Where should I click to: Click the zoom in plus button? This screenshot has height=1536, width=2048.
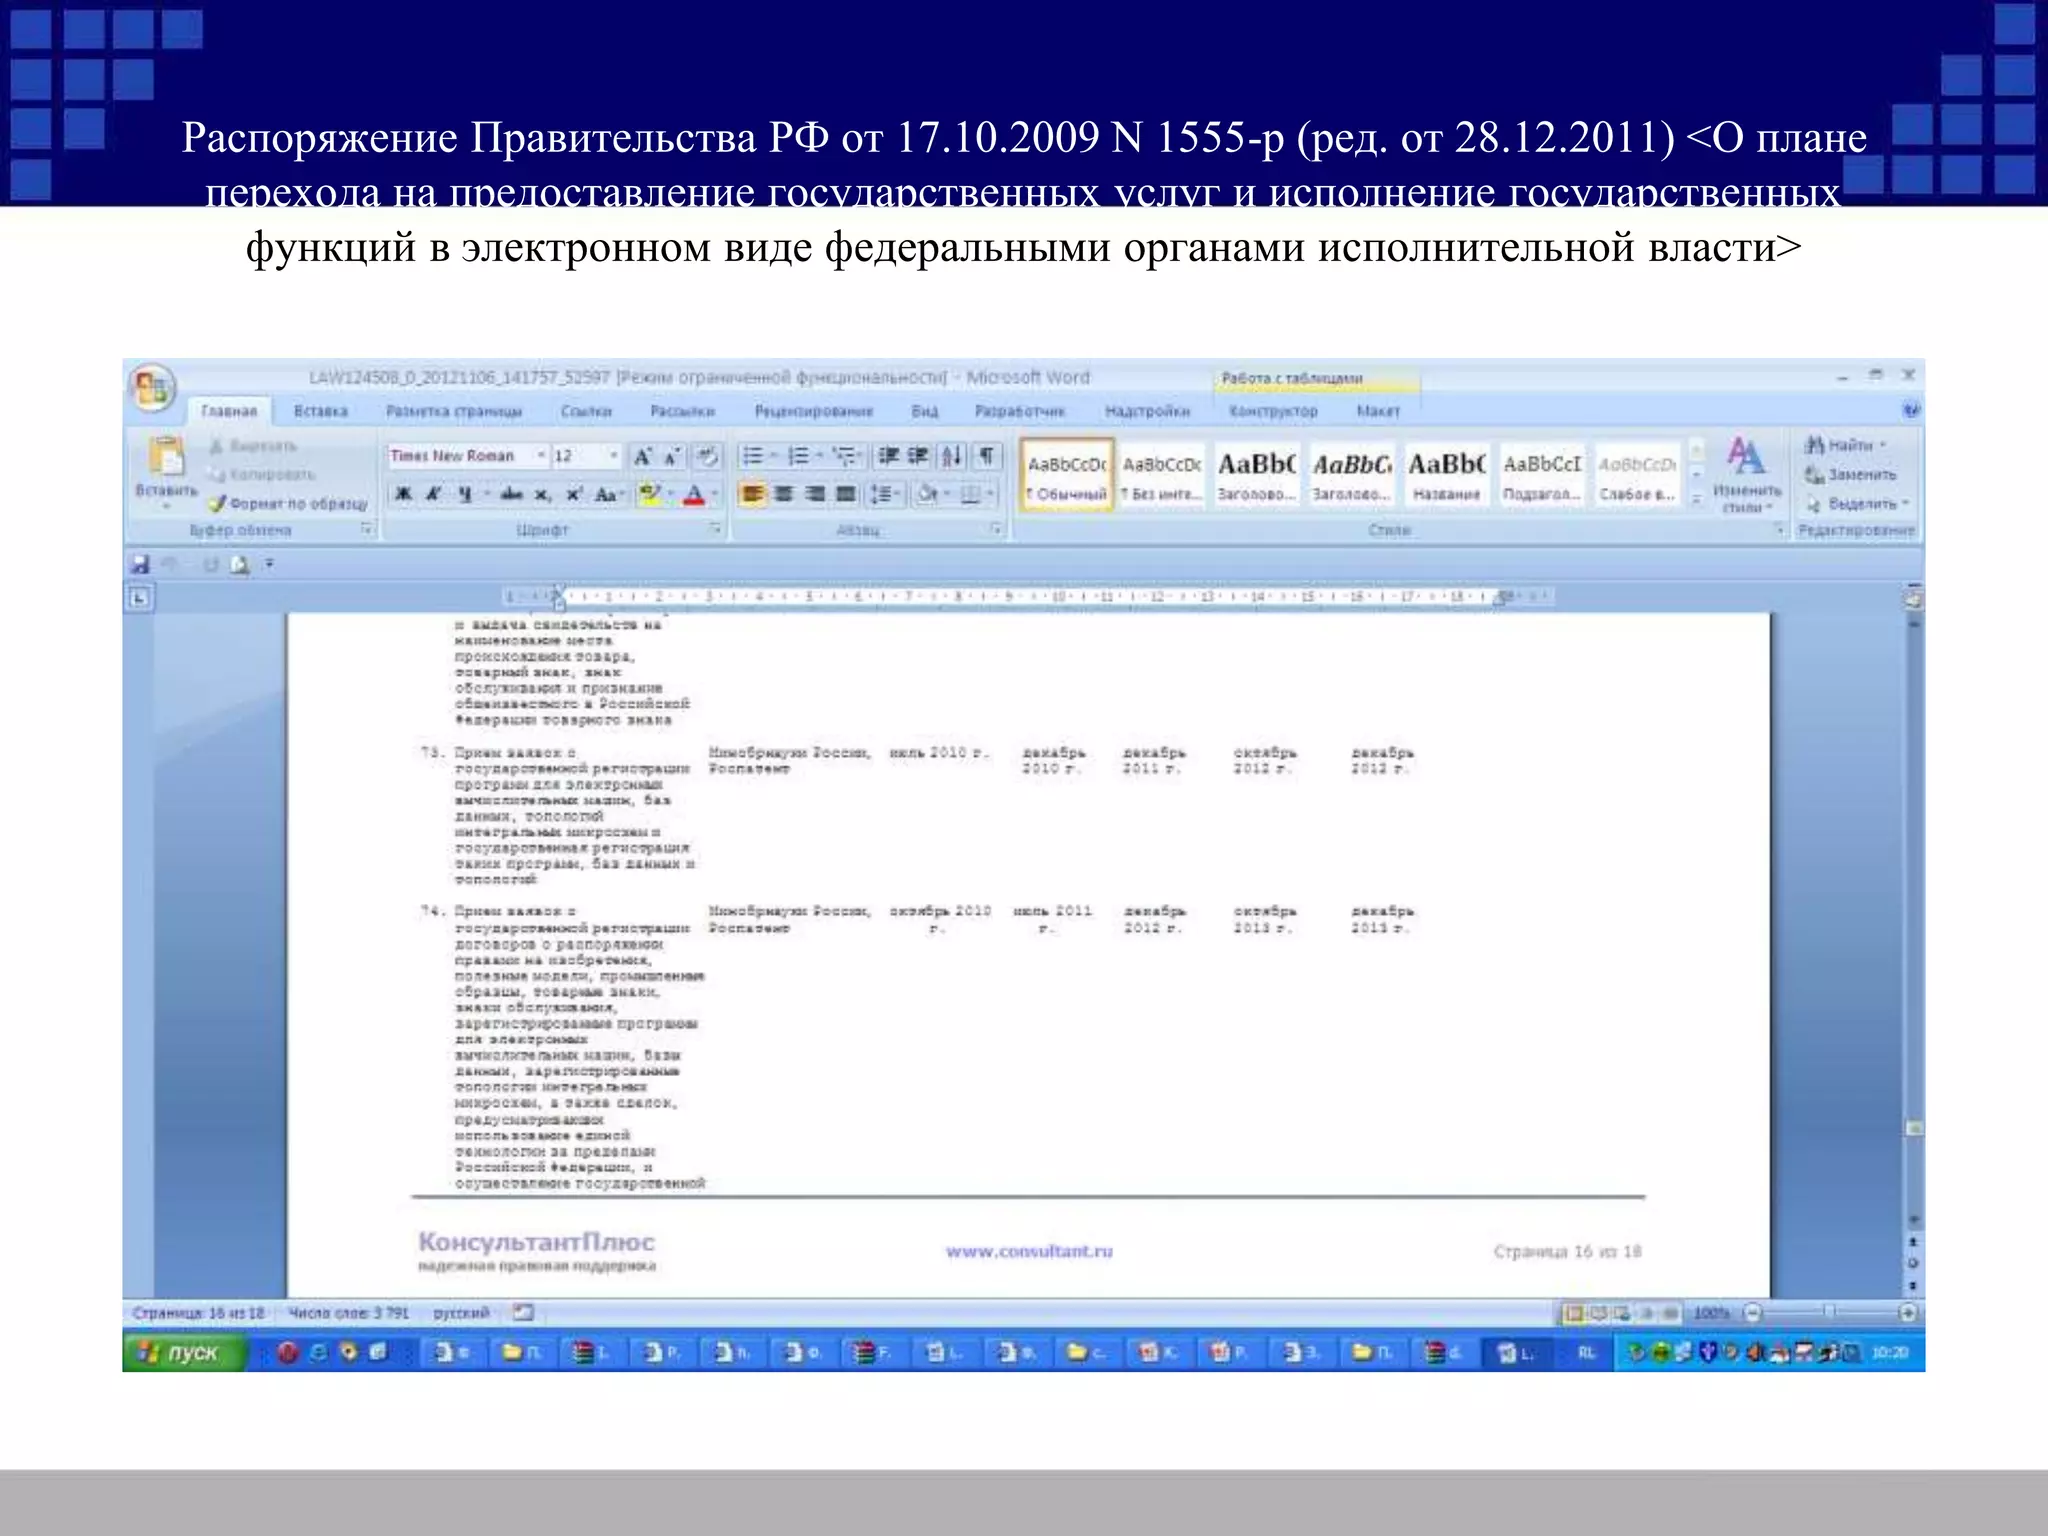point(1907,1313)
